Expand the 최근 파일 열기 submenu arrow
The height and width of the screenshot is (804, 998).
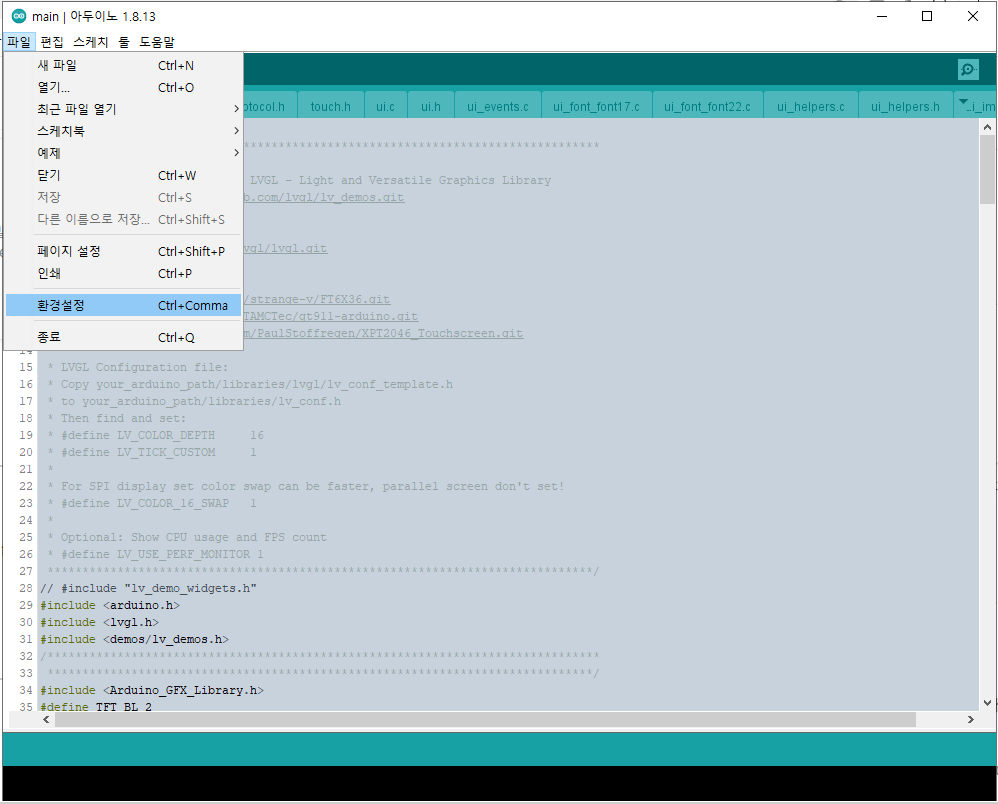tap(236, 109)
